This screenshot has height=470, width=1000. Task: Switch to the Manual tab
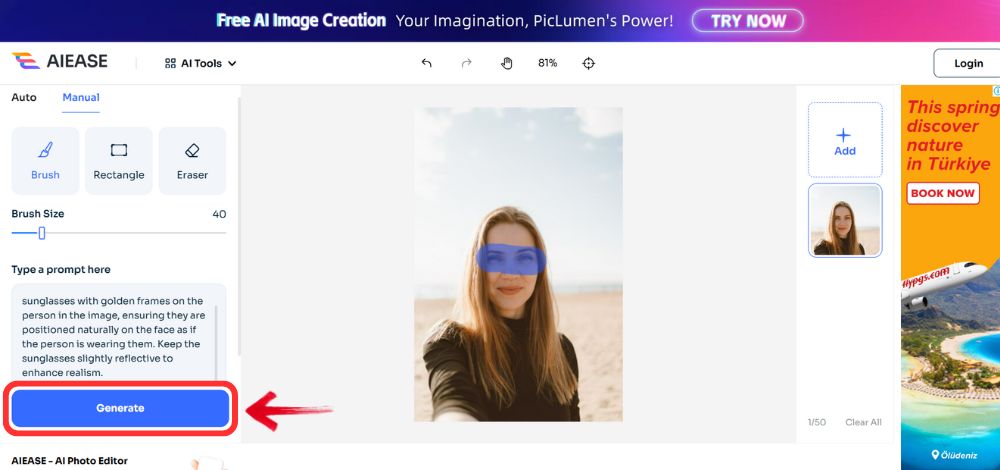81,97
